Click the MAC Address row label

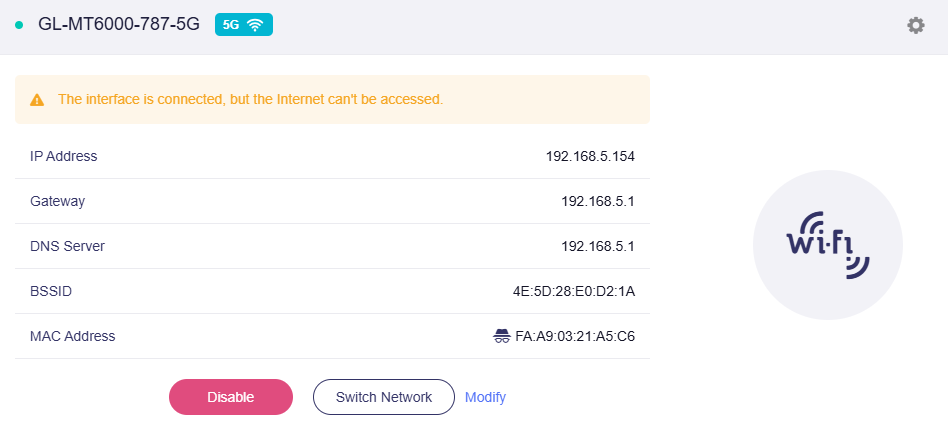pyautogui.click(x=73, y=336)
